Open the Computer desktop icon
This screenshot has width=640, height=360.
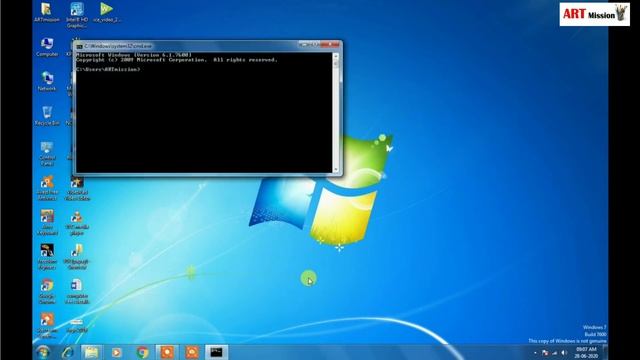(x=47, y=47)
